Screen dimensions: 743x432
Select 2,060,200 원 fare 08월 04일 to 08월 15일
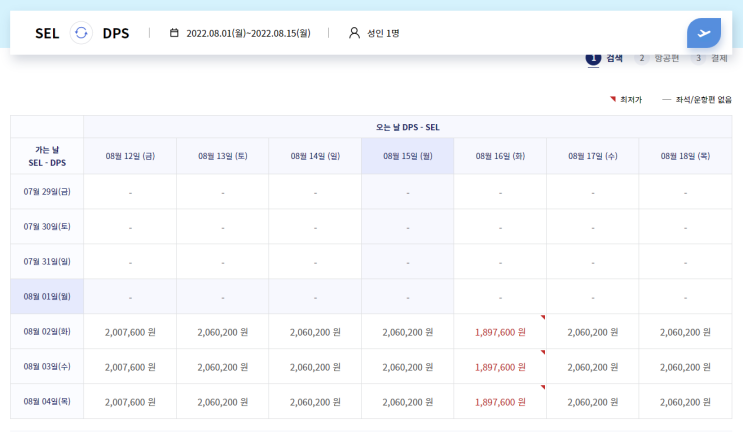pos(408,402)
